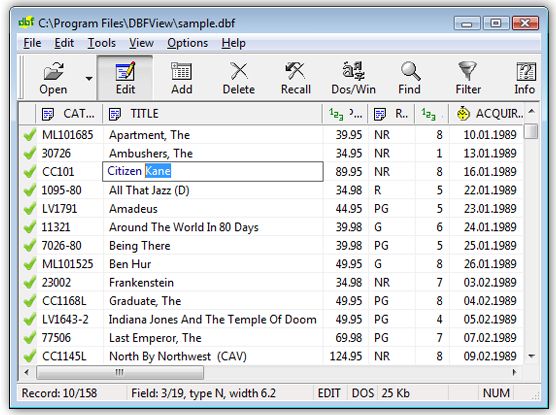The image size is (556, 415).
Task: Toggle green checkmark for CC1145L row
Action: pyautogui.click(x=29, y=356)
